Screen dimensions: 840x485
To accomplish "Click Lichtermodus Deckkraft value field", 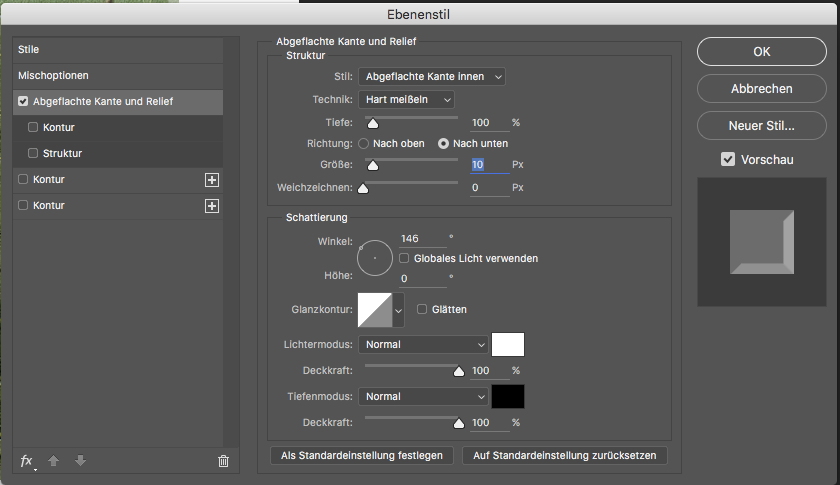I will 490,371.
